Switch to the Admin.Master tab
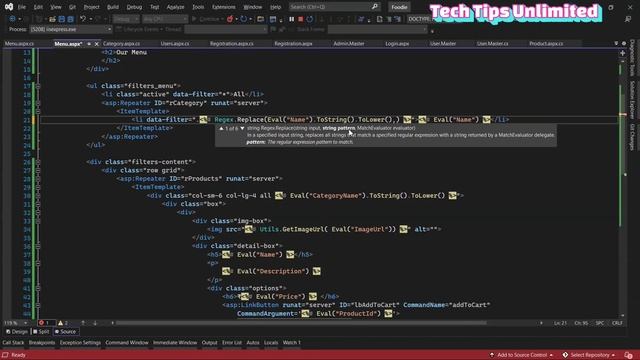The width and height of the screenshot is (640, 360). click(349, 43)
